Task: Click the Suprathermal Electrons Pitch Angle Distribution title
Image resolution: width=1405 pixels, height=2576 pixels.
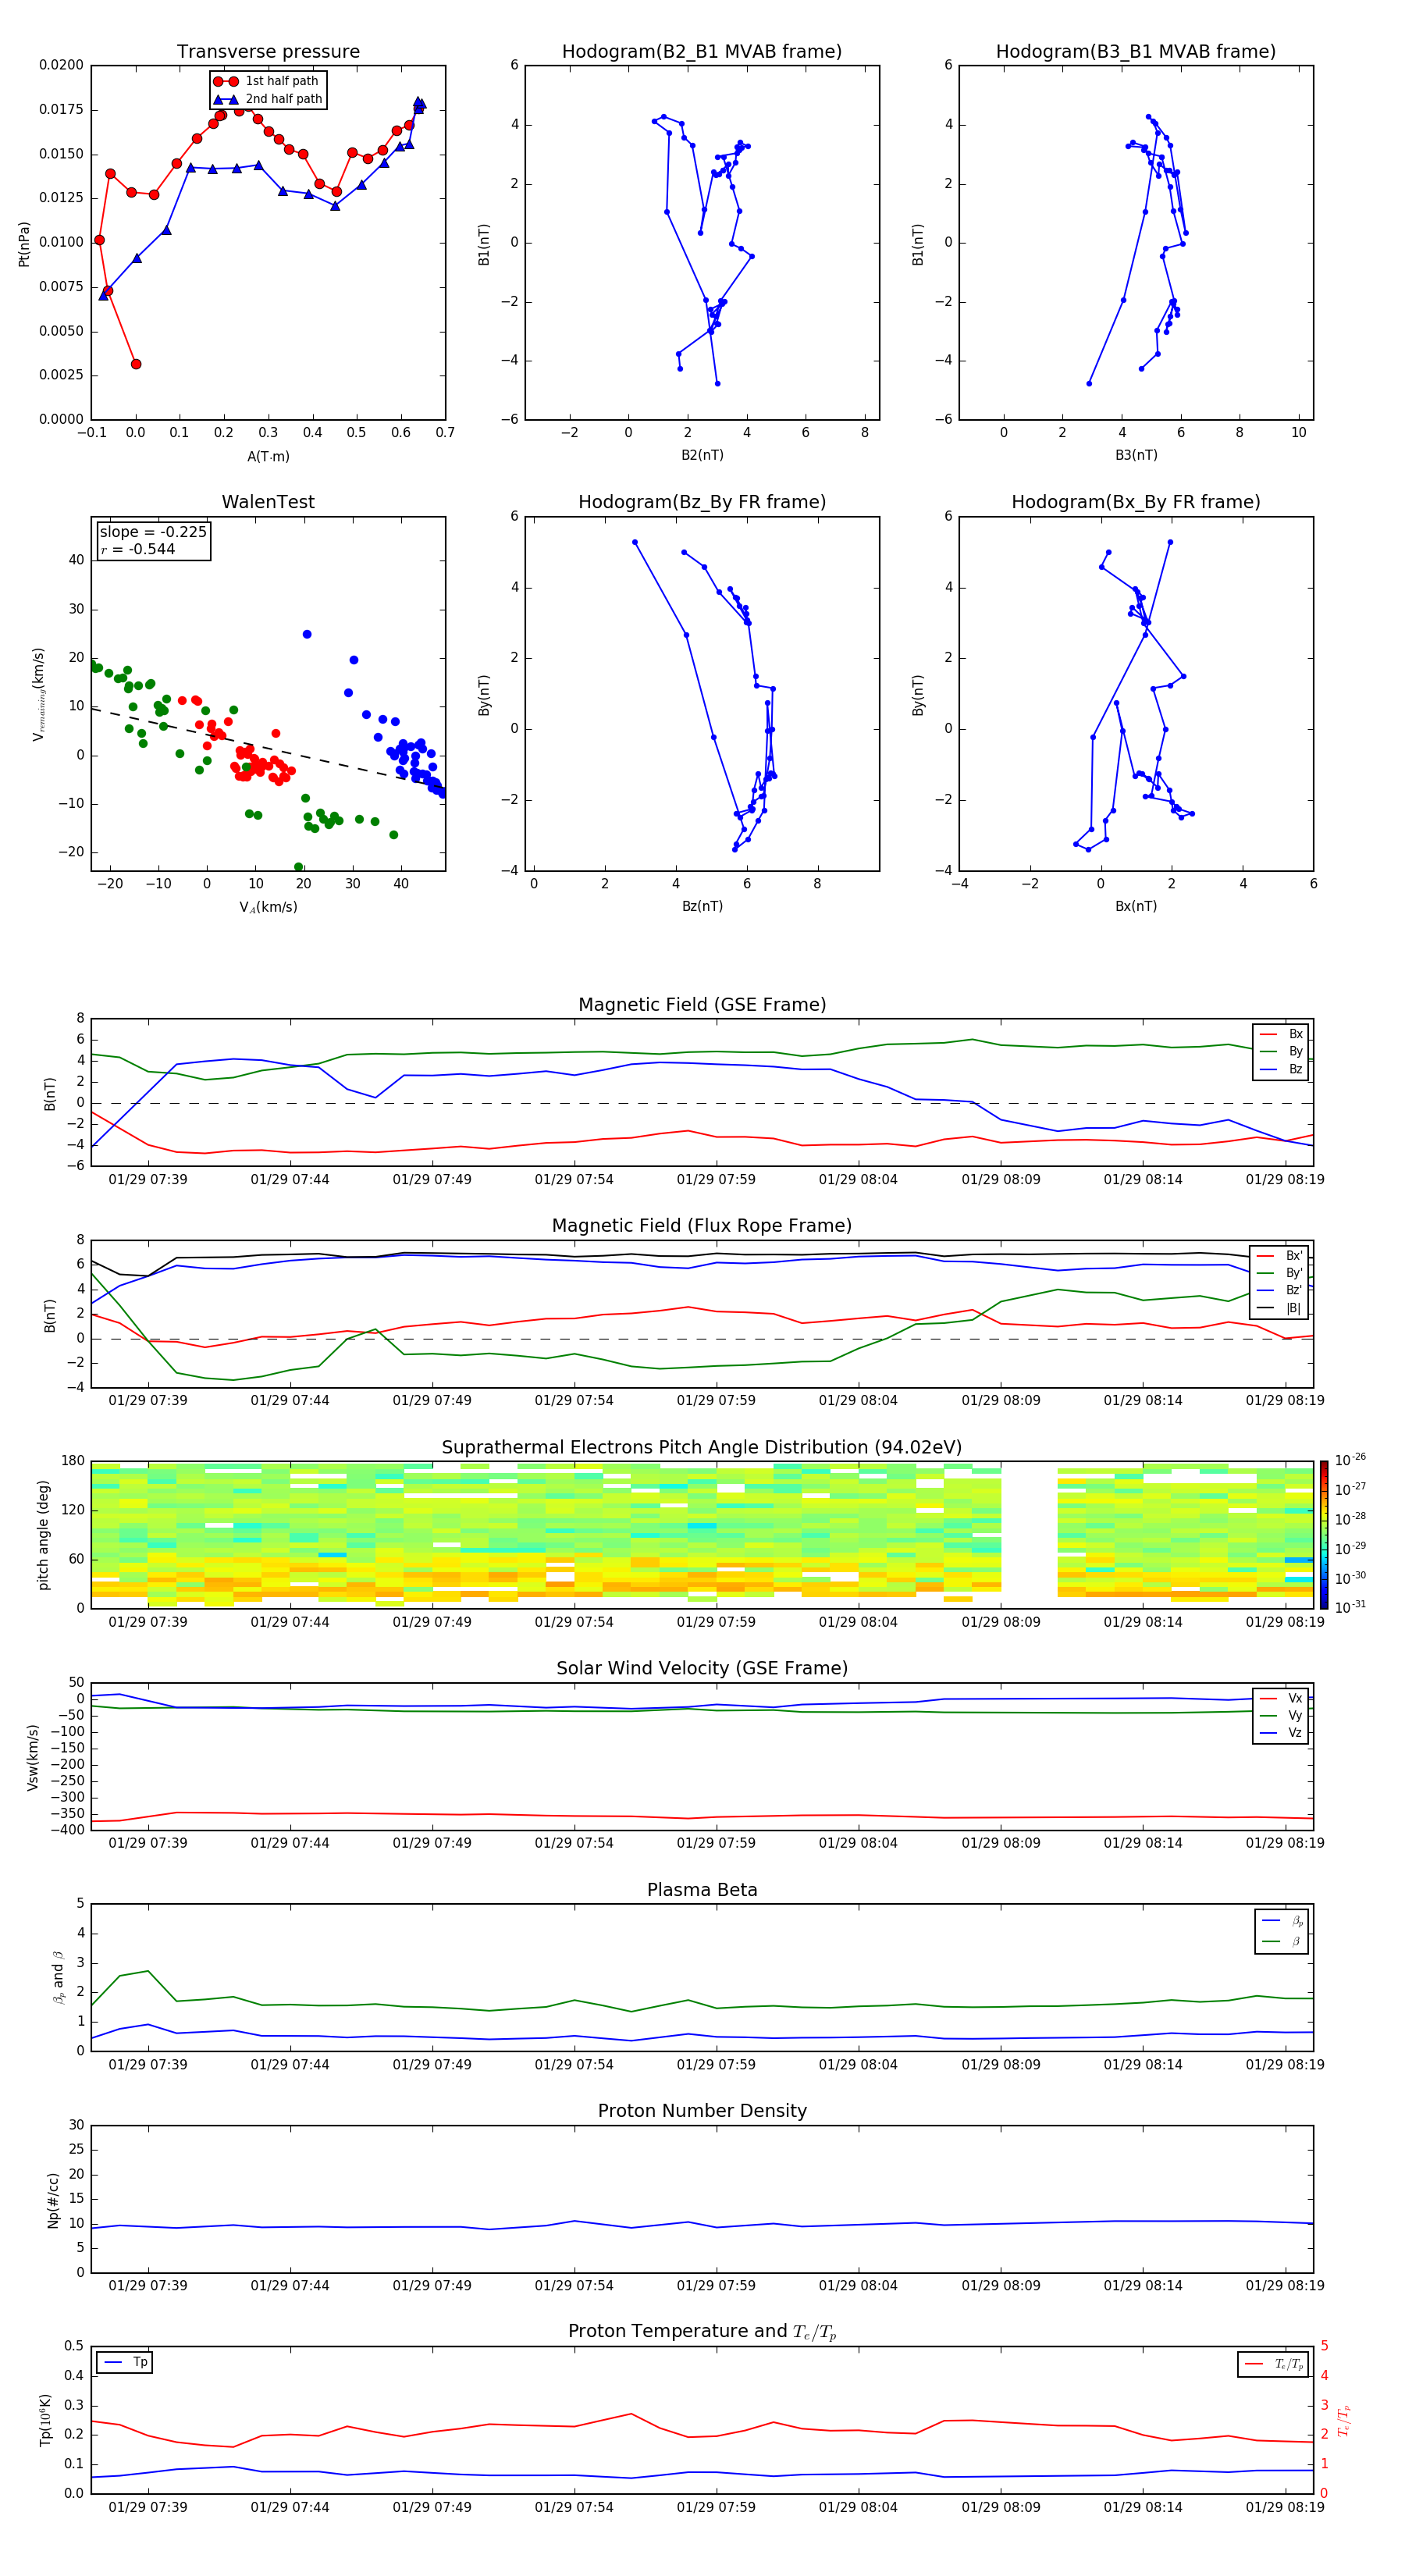Action: (x=702, y=1448)
